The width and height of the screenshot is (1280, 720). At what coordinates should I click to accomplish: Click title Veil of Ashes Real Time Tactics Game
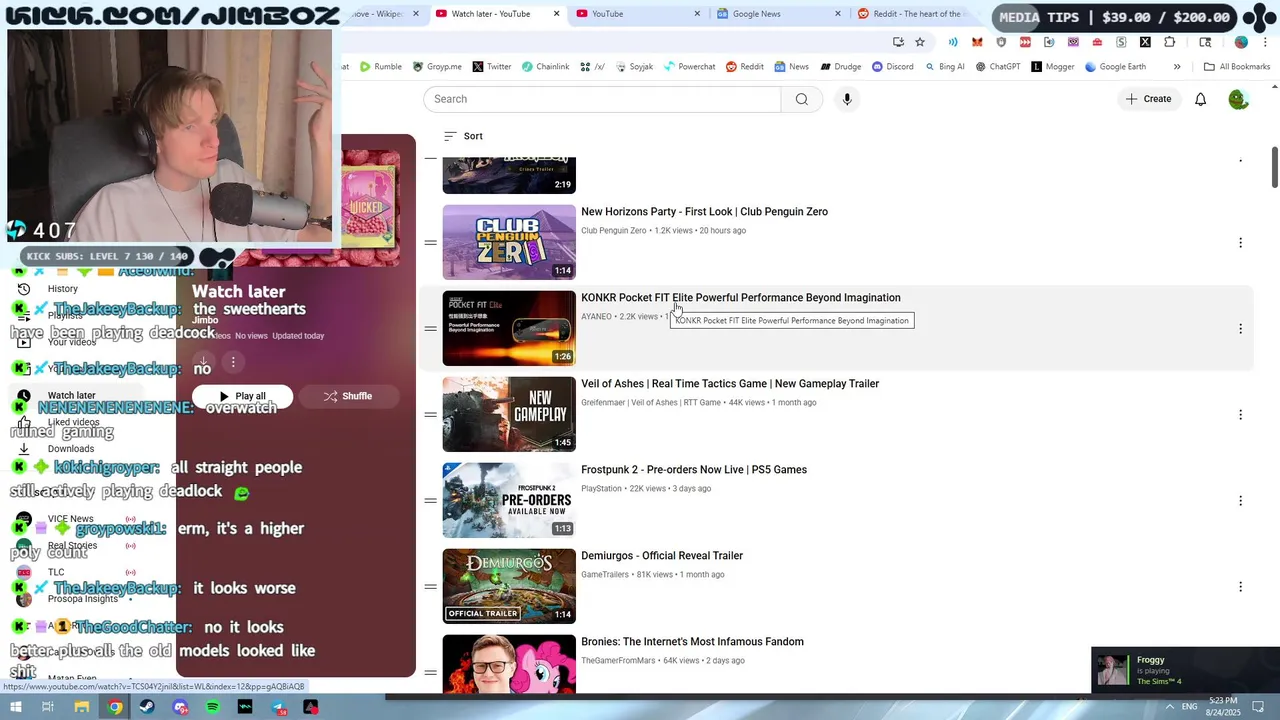[x=730, y=384]
